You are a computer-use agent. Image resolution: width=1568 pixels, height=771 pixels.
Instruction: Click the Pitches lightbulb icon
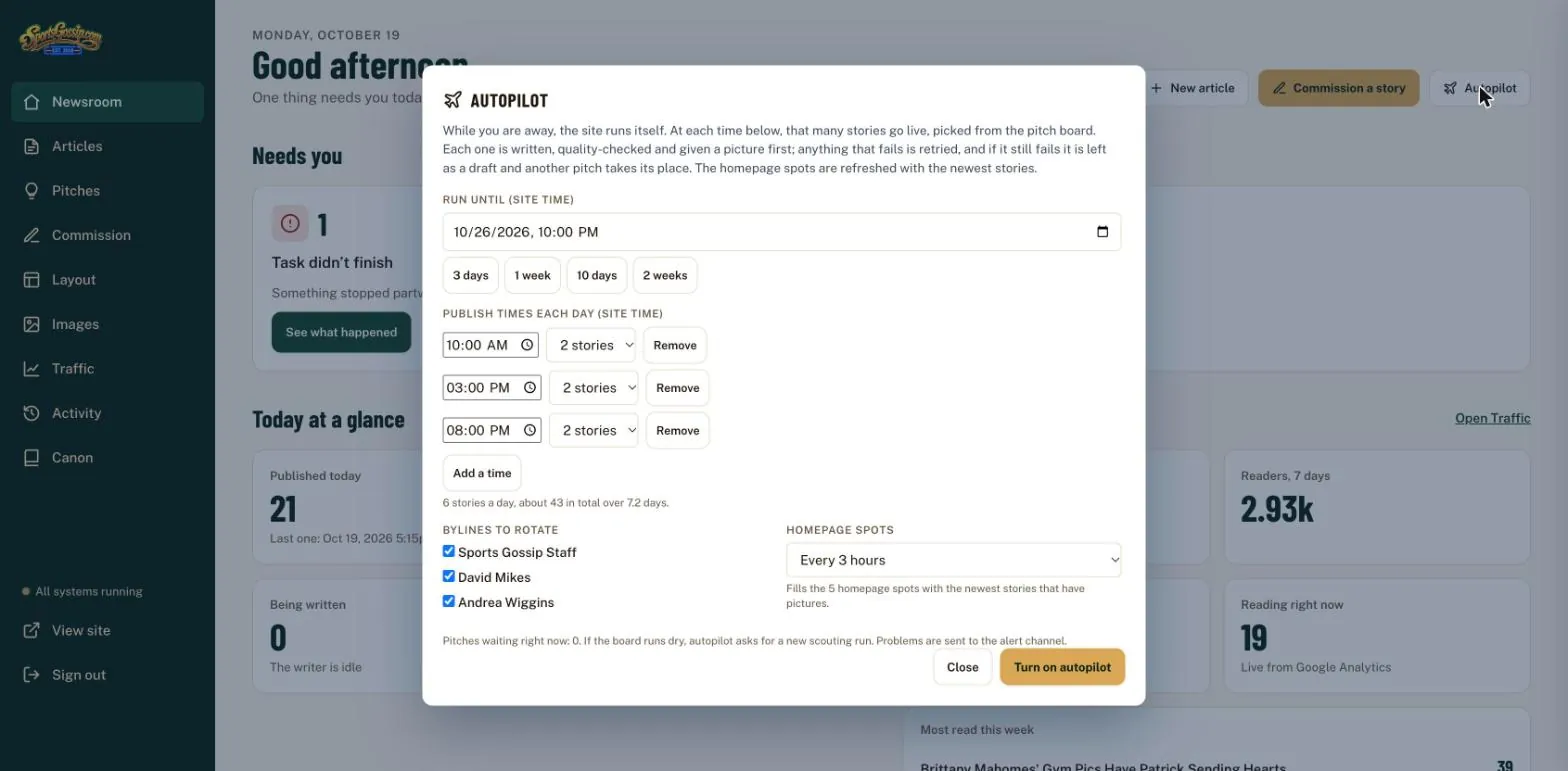pyautogui.click(x=32, y=191)
